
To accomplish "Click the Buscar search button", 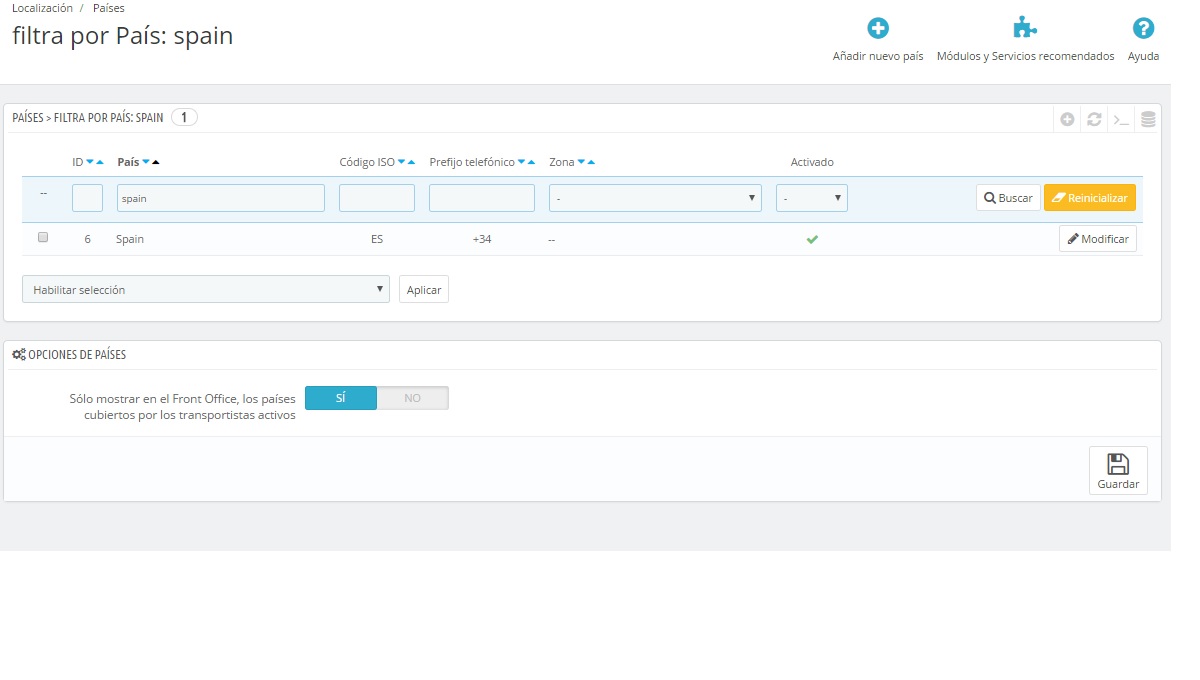I will pyautogui.click(x=1008, y=198).
